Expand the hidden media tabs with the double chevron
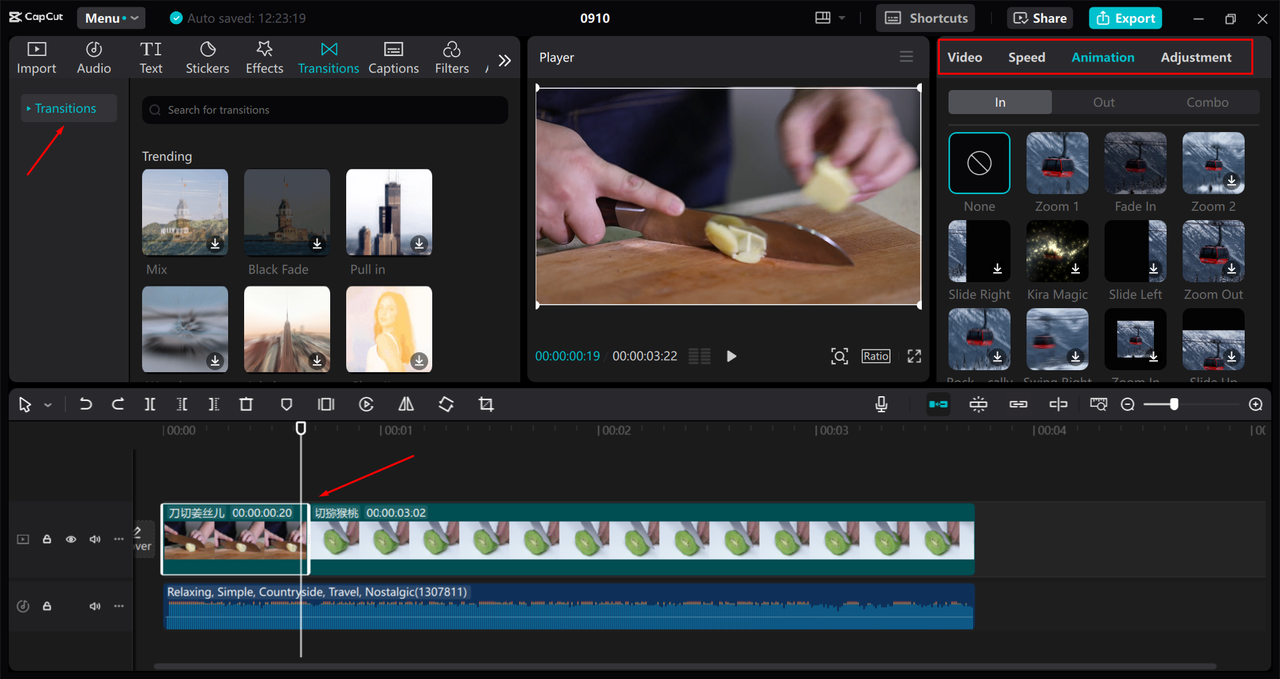This screenshot has height=679, width=1280. click(504, 60)
